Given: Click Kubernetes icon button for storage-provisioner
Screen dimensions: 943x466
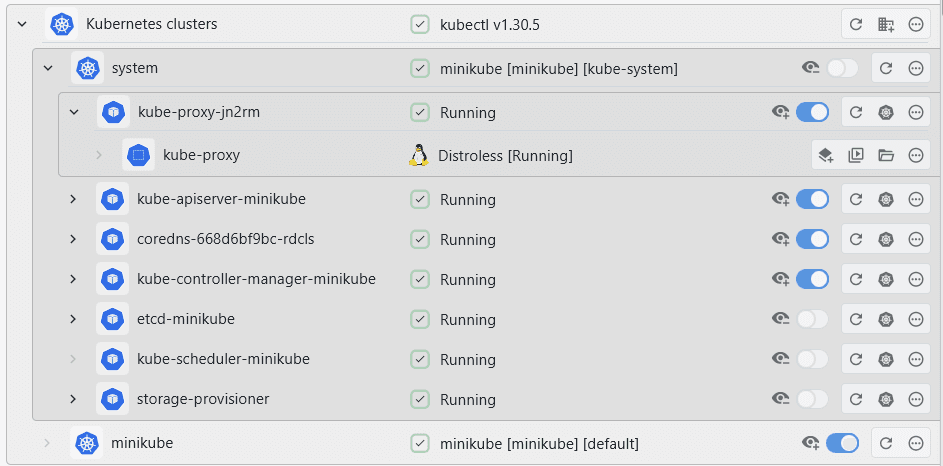Looking at the screenshot, I should pos(885,399).
